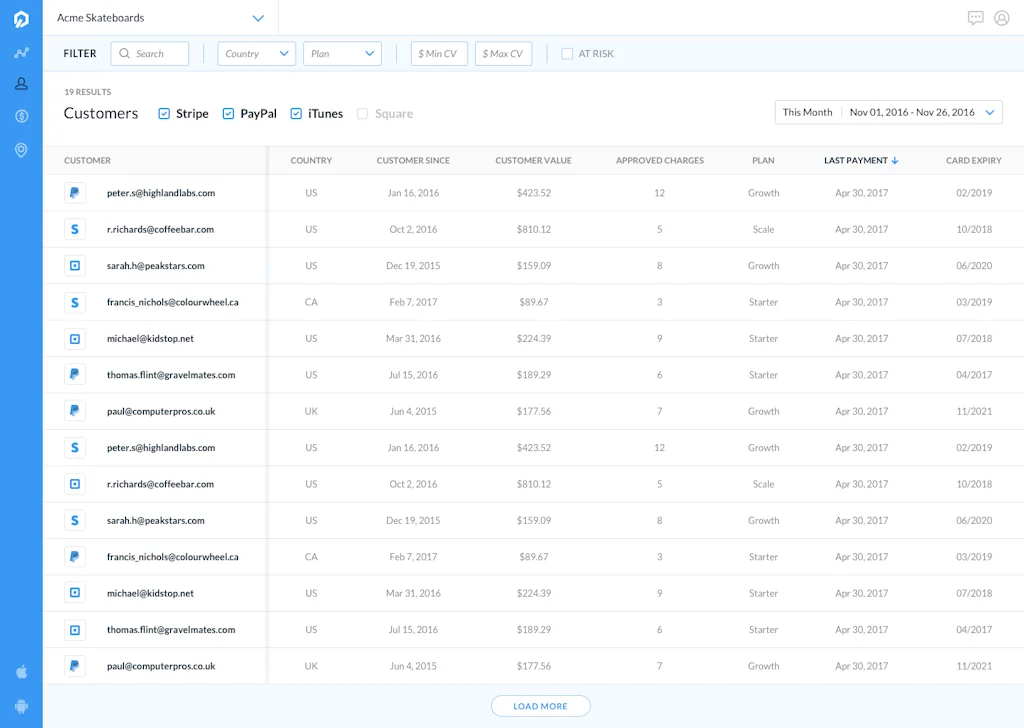The image size is (1024, 728).
Task: Sort by Approved Charges column header
Action: click(x=660, y=161)
